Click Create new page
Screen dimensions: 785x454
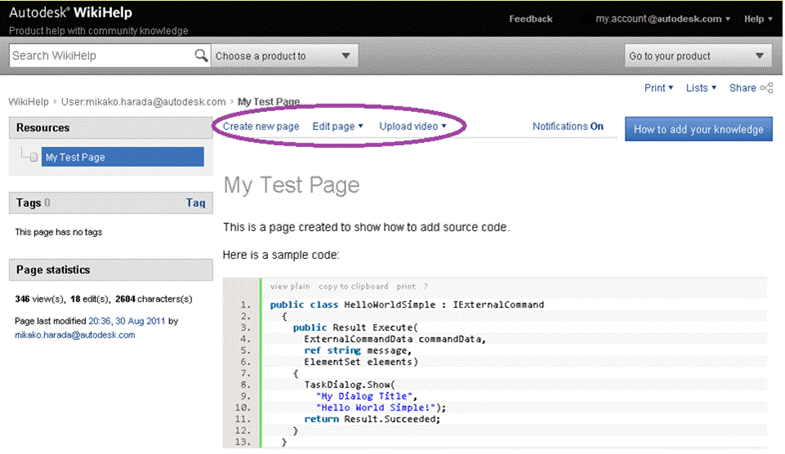click(261, 126)
